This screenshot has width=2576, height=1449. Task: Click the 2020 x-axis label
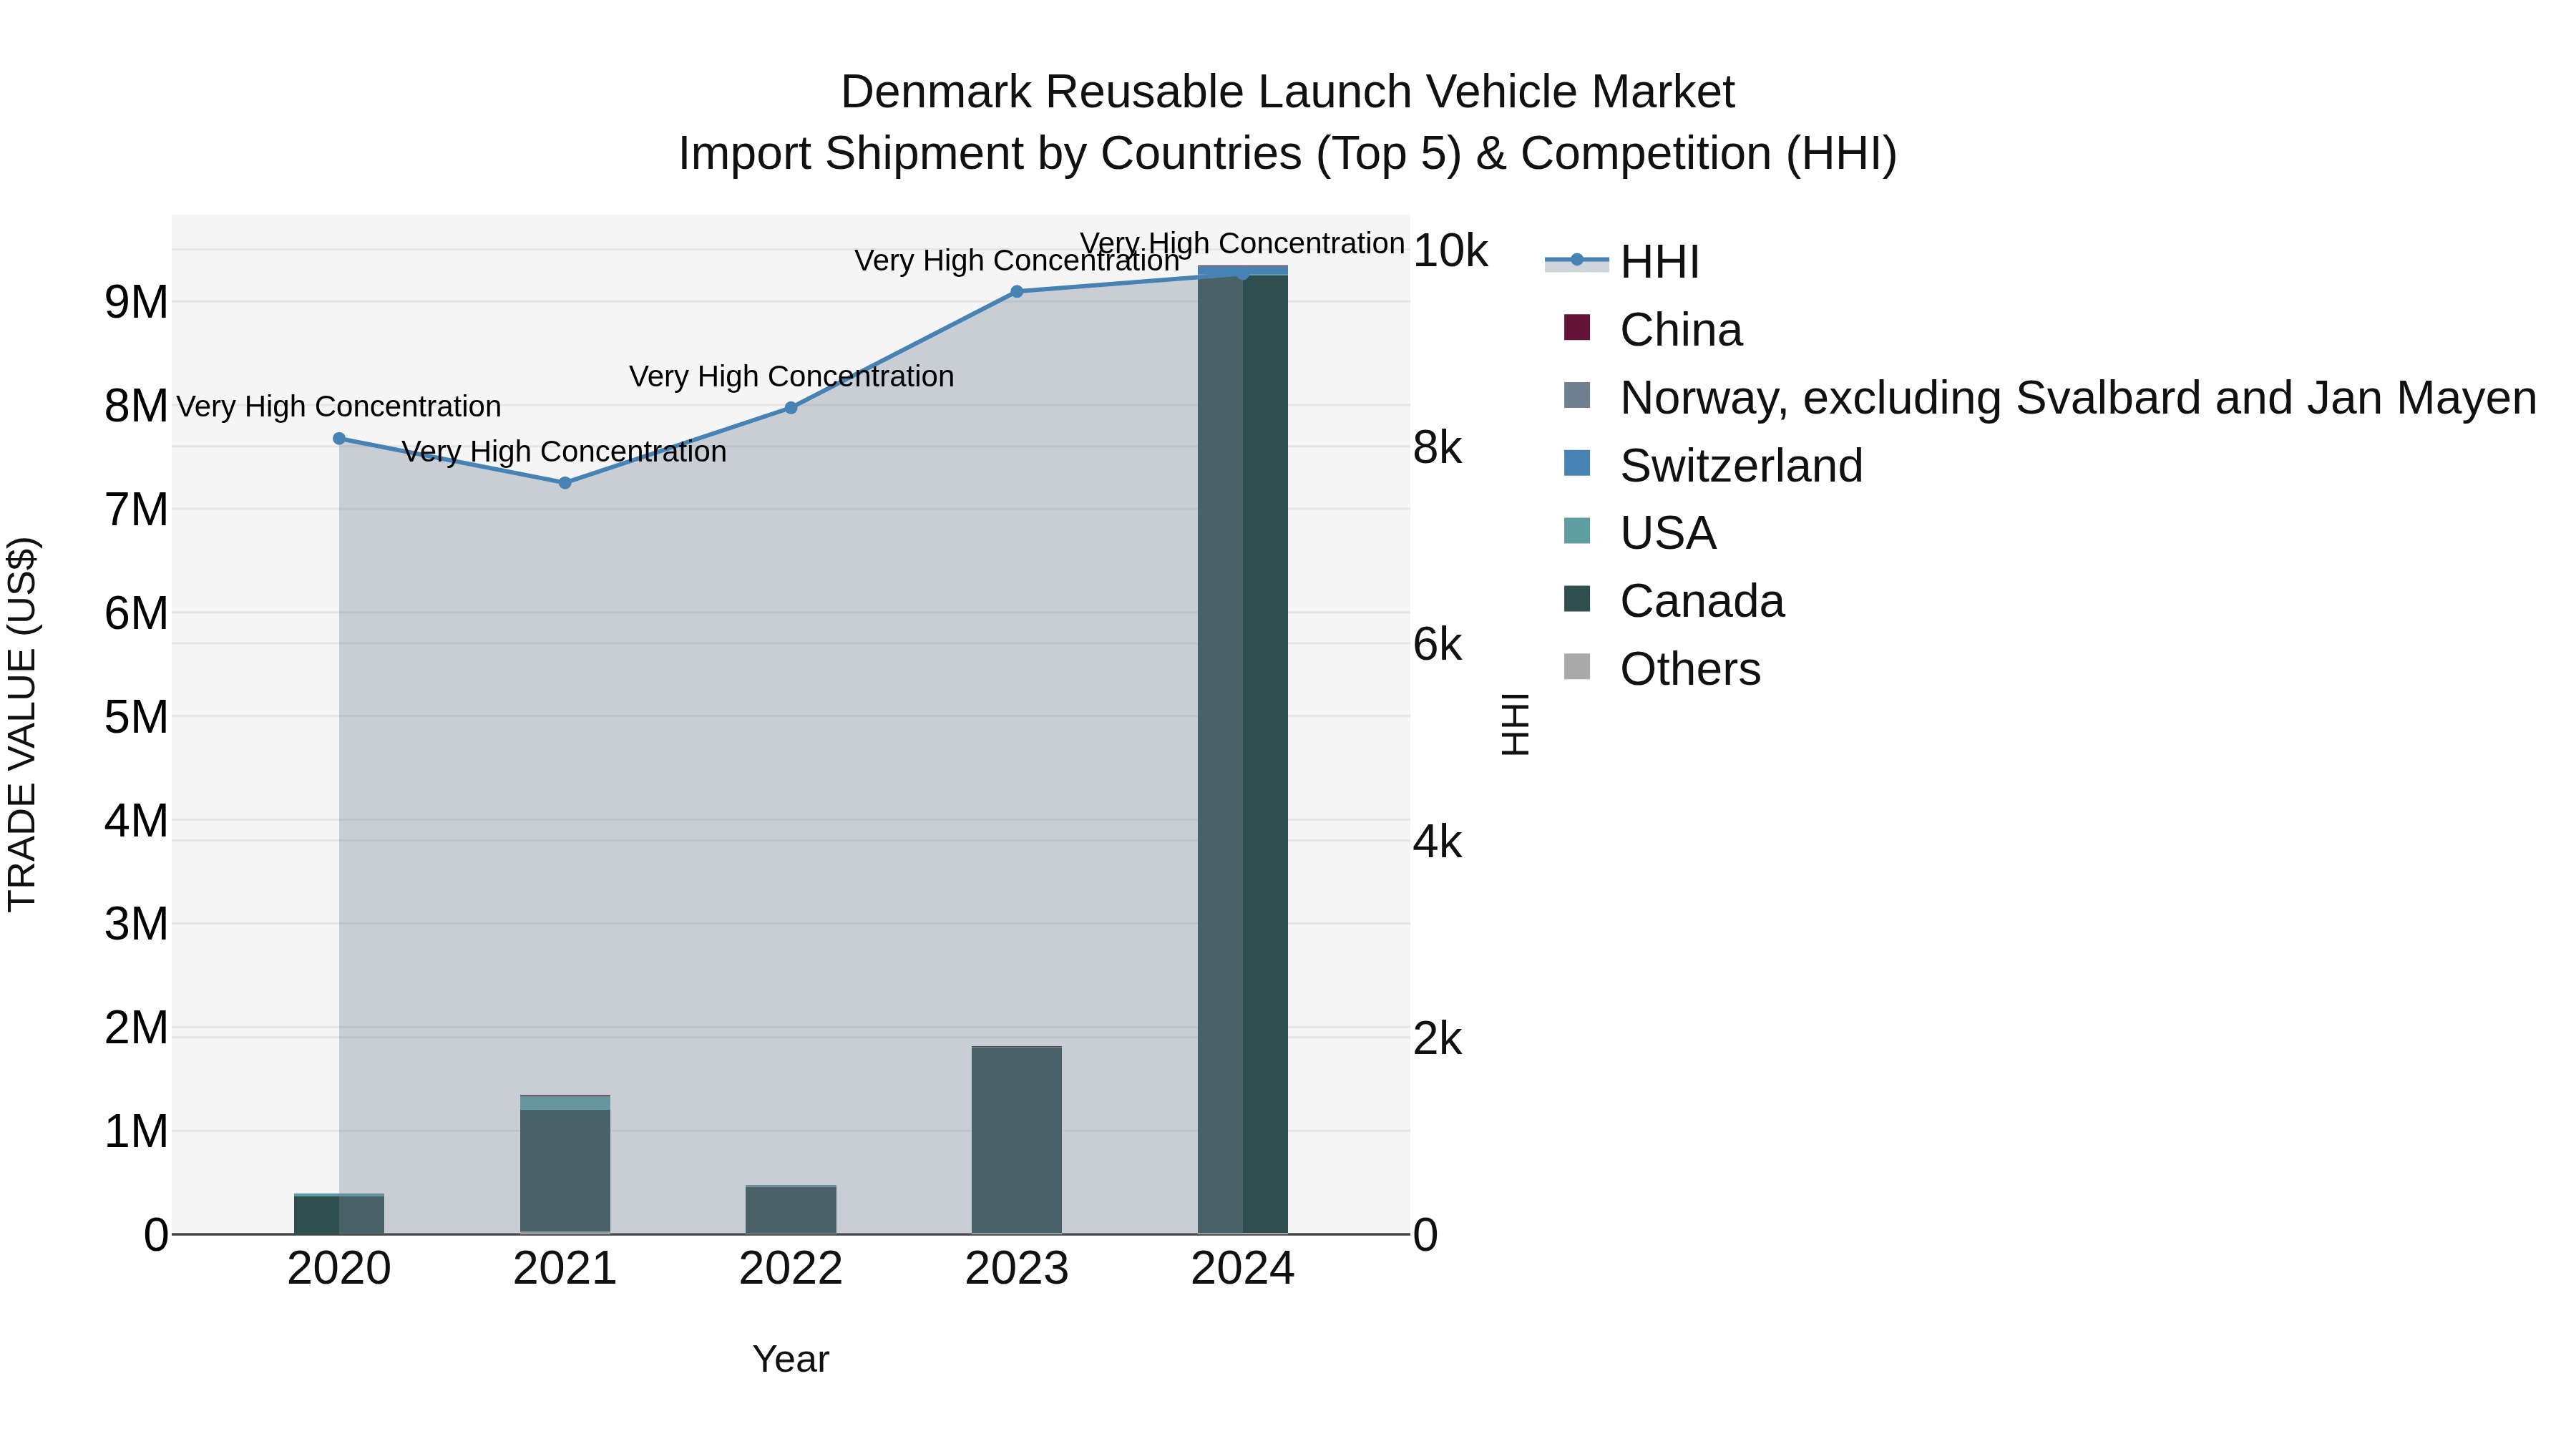339,1269
